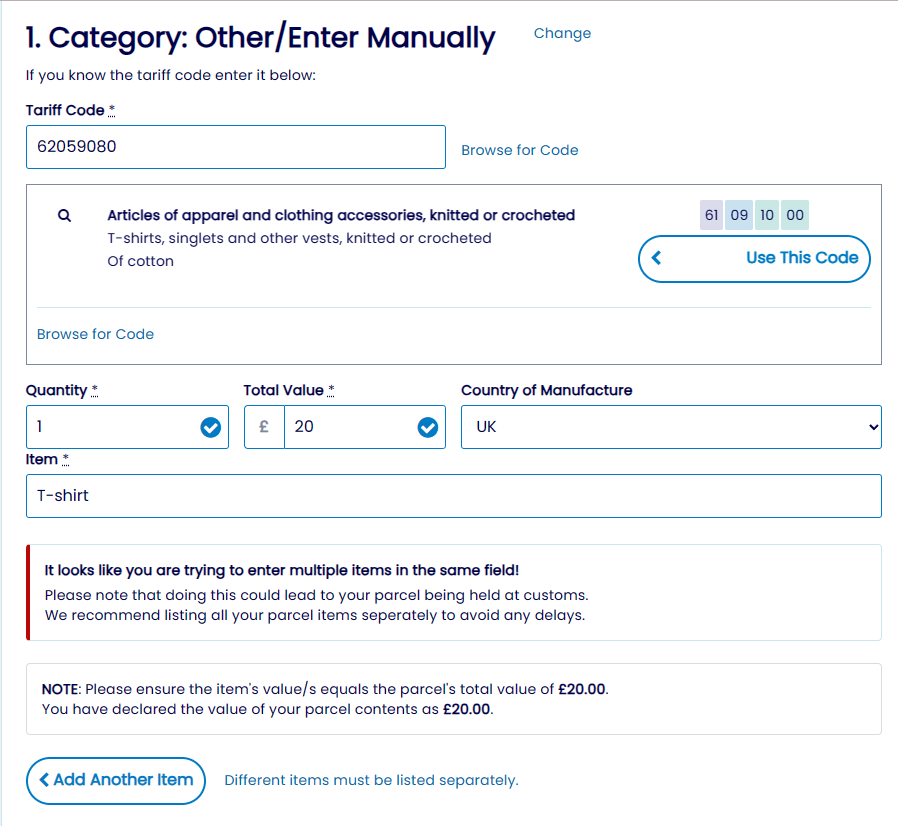Click Browse for Code below tariff result
The height and width of the screenshot is (826, 898).
point(95,334)
